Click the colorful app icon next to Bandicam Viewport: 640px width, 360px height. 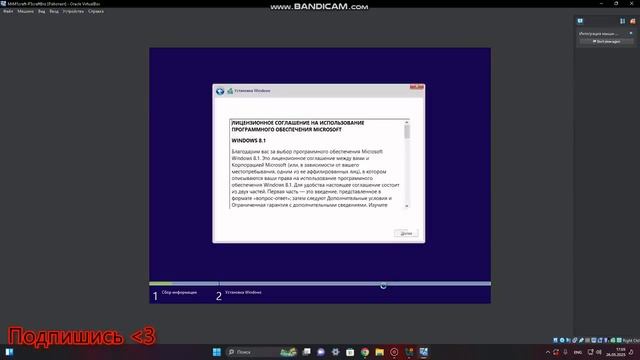coord(409,352)
